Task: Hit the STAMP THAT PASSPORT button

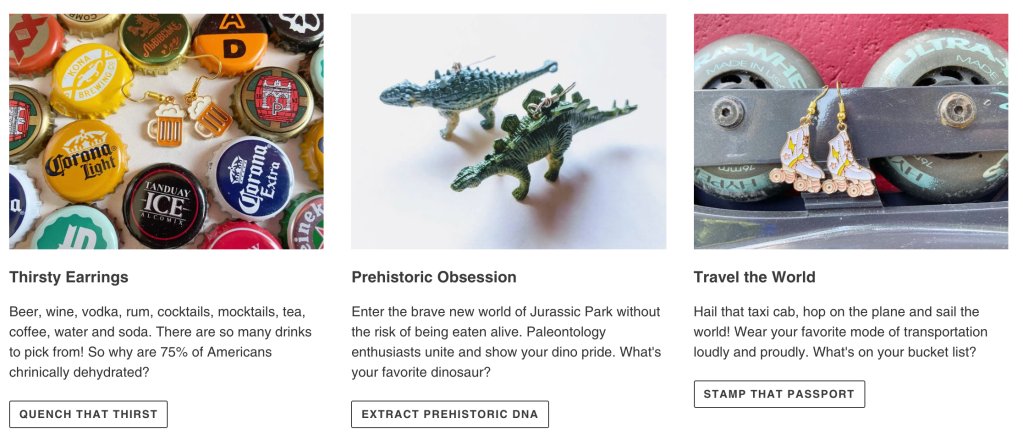Action: (779, 394)
